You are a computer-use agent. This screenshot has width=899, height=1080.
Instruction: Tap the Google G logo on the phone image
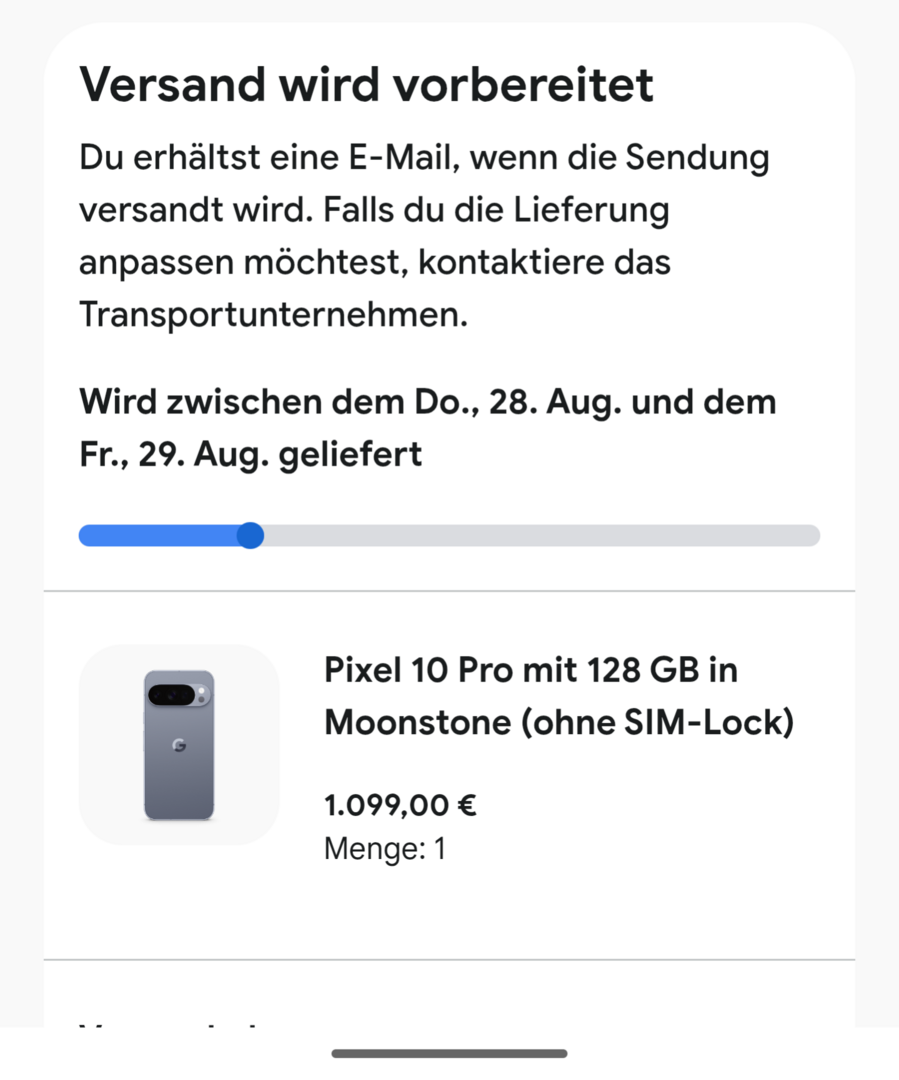pos(179,746)
